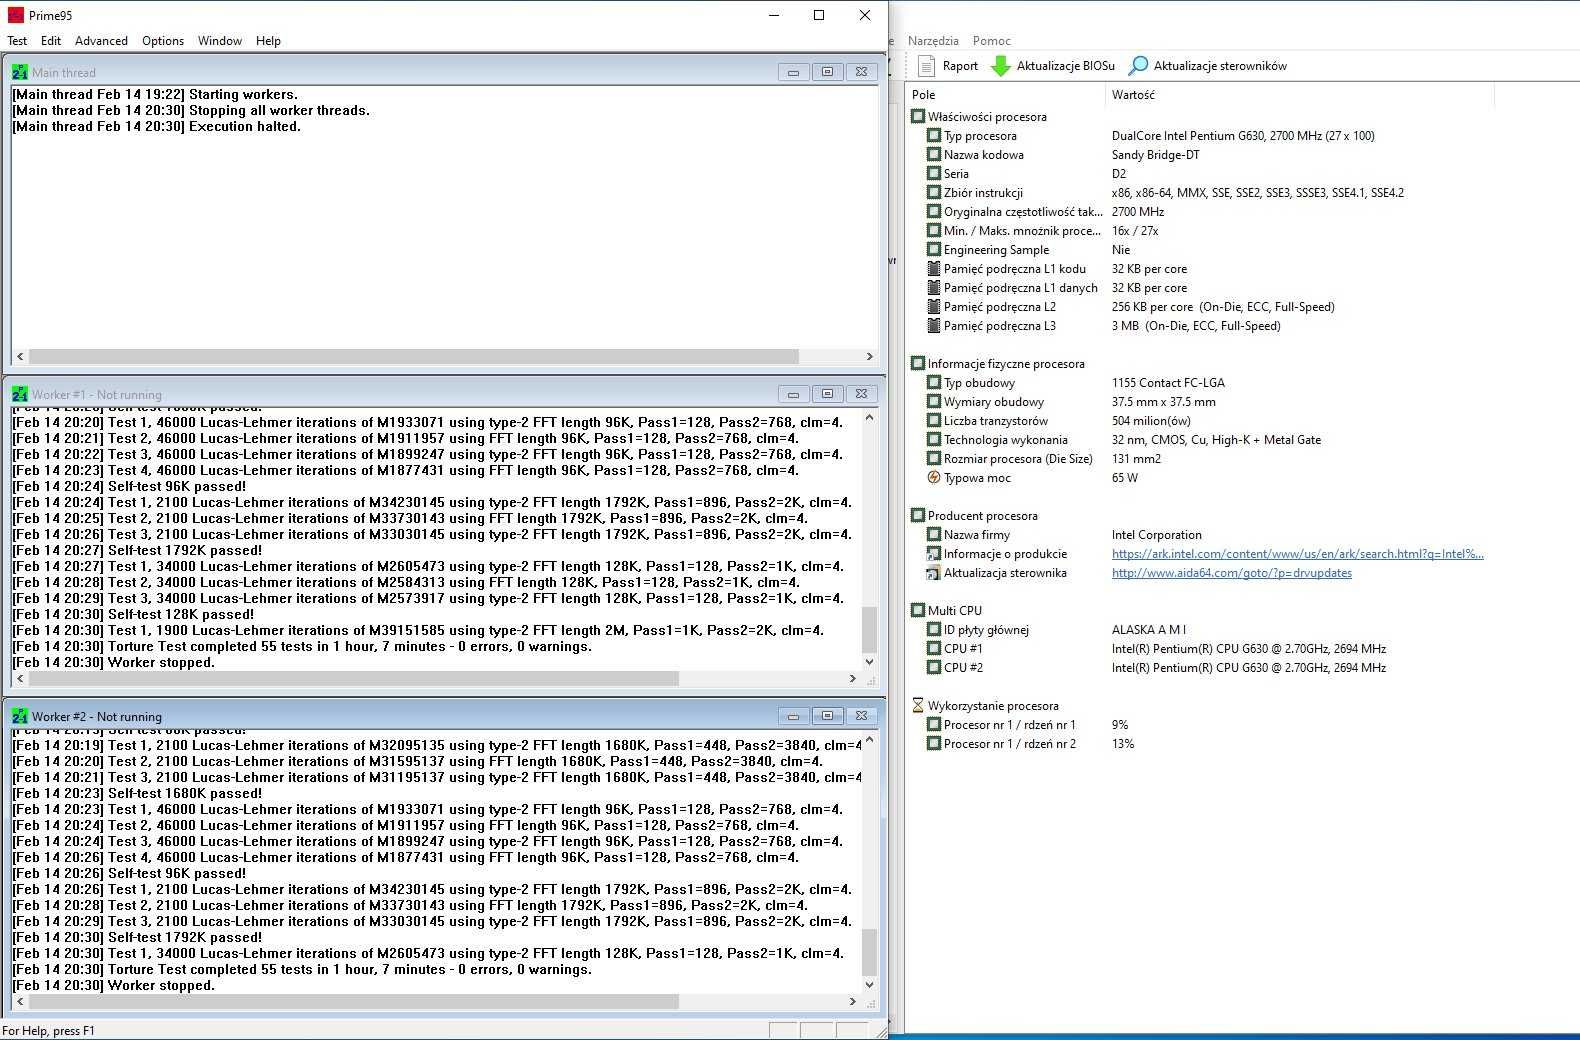Click Worker #1 vertical scrollbar up arrow
The width and height of the screenshot is (1580, 1040).
(868, 417)
